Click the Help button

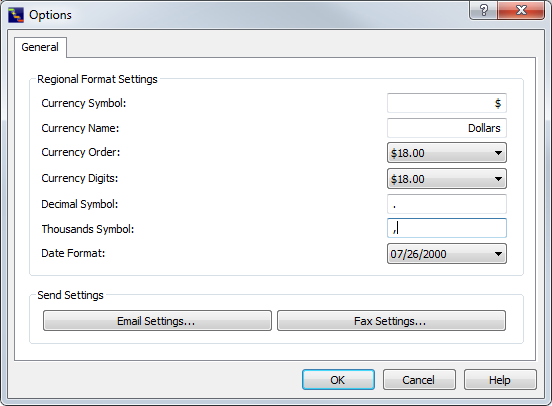tap(500, 380)
